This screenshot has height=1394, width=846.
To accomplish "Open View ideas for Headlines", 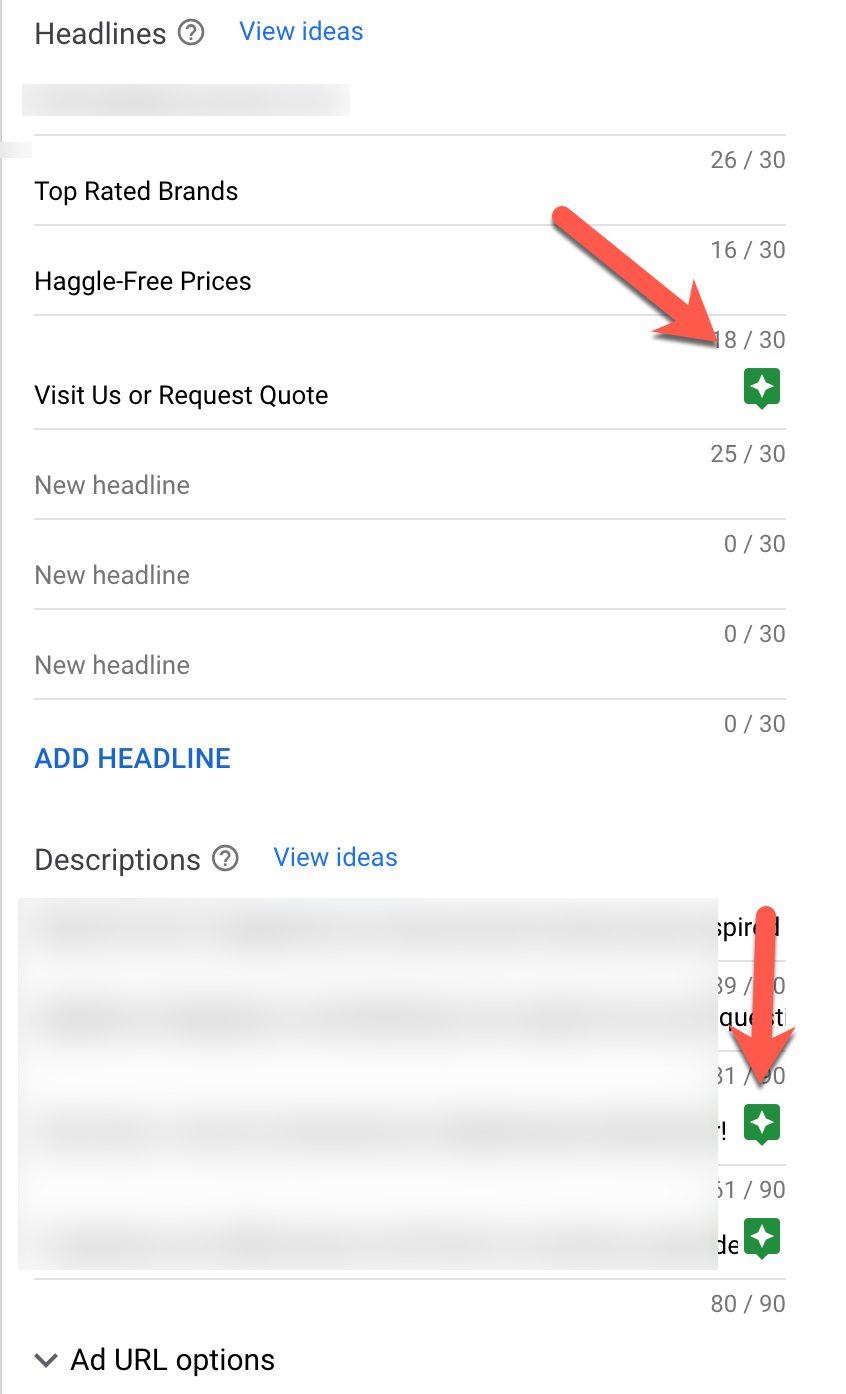I will click(x=301, y=32).
